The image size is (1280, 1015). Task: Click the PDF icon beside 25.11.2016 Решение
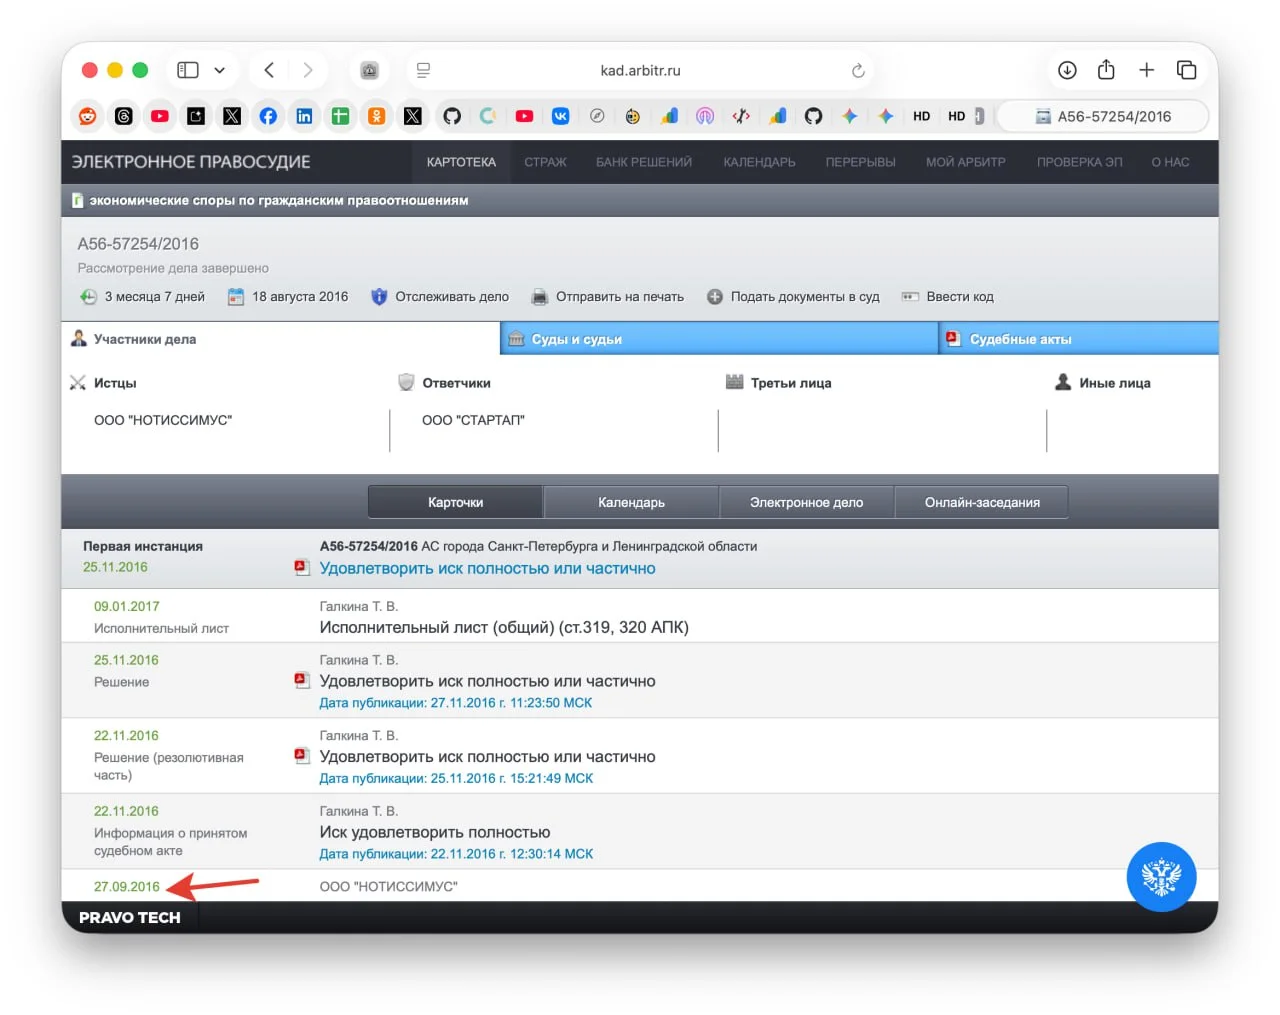coord(301,680)
